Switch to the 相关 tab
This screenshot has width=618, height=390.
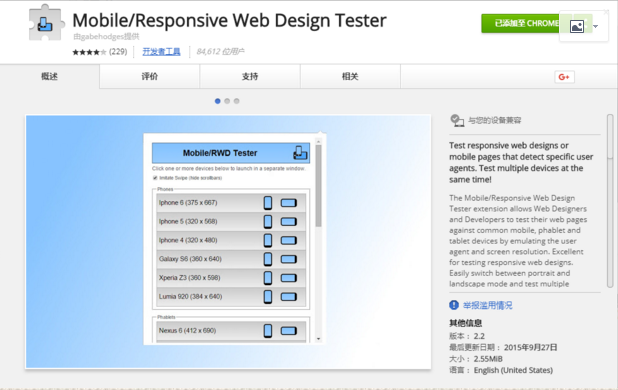(x=350, y=76)
